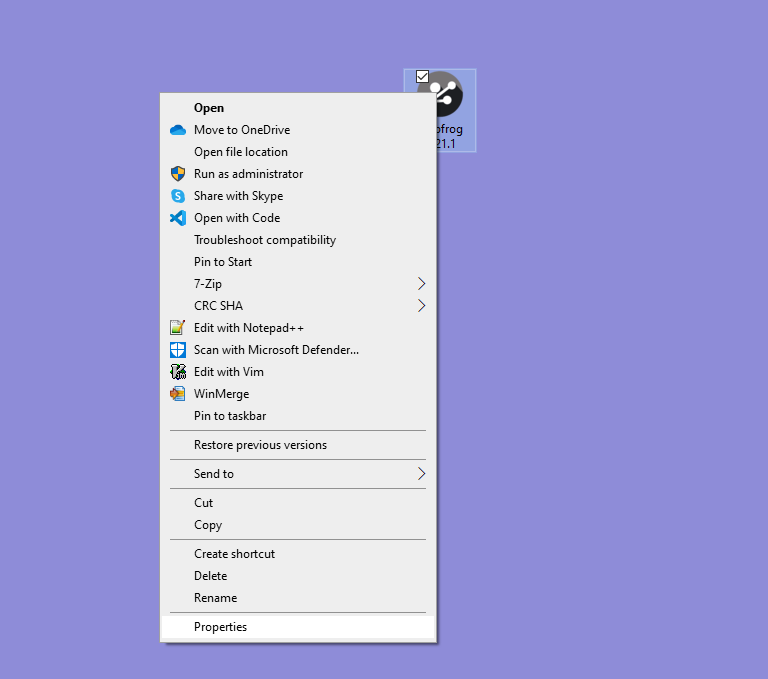Choose Open file location
The image size is (768, 679).
[240, 152]
